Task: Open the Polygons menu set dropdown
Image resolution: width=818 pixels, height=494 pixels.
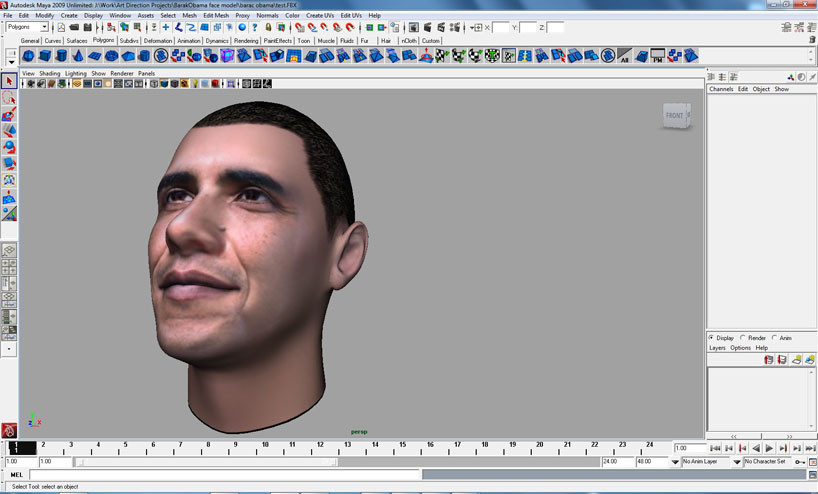Action: pyautogui.click(x=43, y=27)
